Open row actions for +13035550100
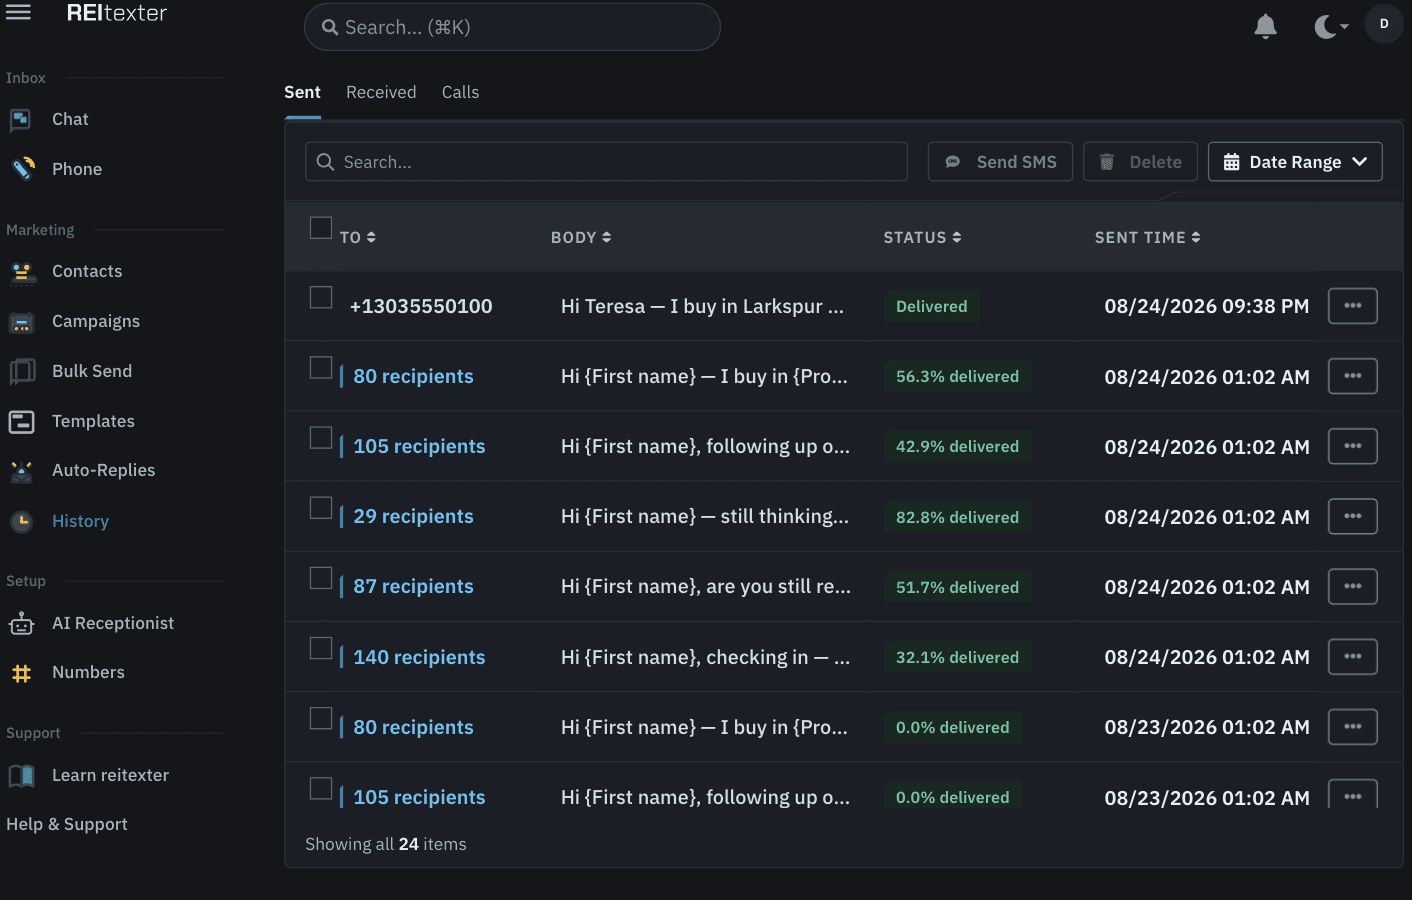 click(x=1353, y=306)
